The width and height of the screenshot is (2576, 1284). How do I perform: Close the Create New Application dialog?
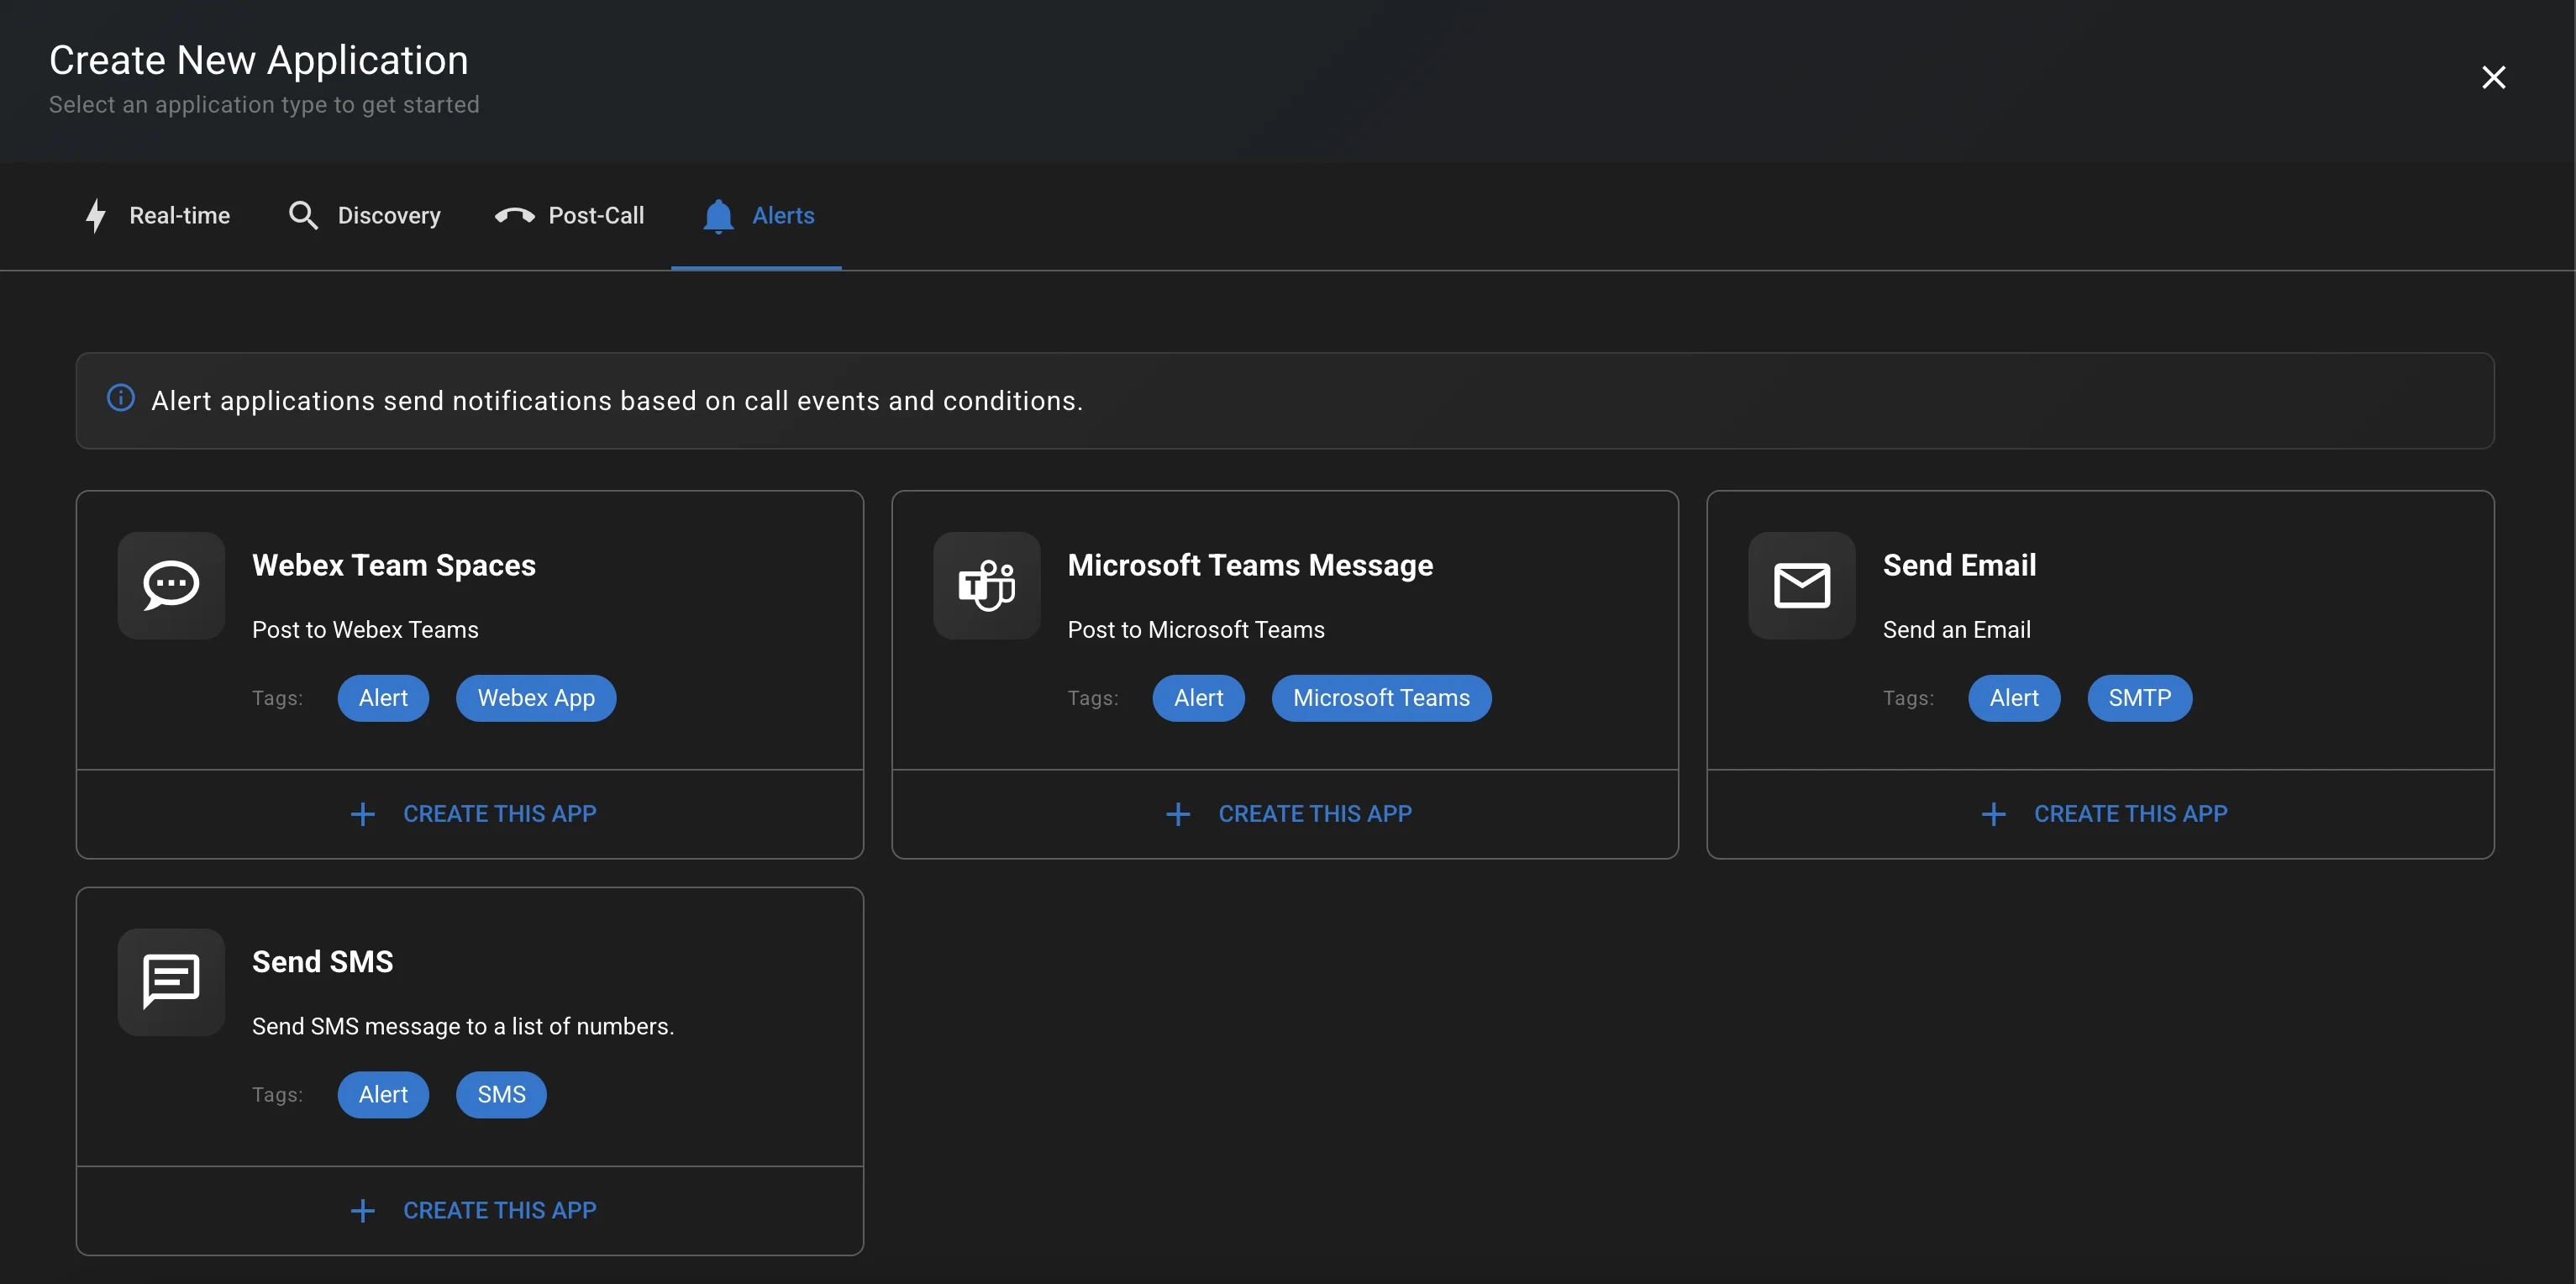click(2493, 77)
